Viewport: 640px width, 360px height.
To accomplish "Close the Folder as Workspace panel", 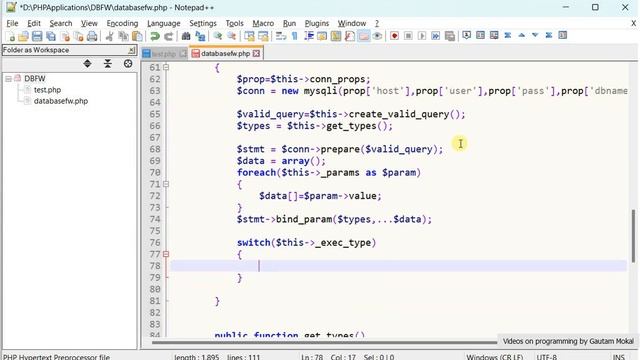I will pyautogui.click(x=131, y=50).
